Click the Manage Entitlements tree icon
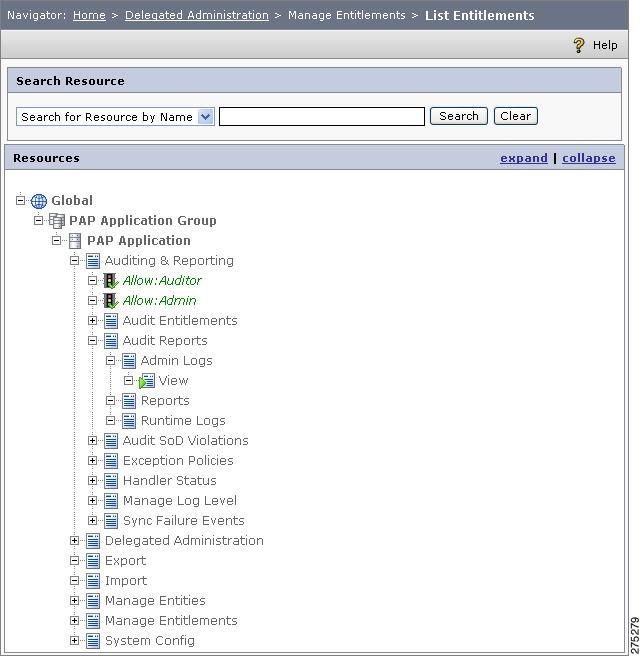Viewport: 642px width, 656px height. point(93,621)
